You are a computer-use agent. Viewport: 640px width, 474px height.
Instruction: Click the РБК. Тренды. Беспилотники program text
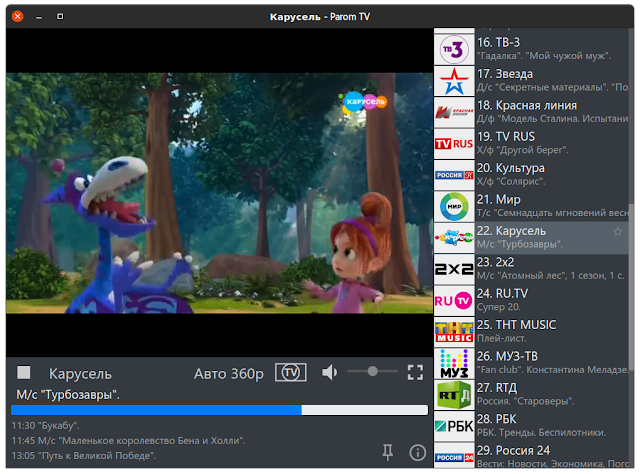click(541, 432)
